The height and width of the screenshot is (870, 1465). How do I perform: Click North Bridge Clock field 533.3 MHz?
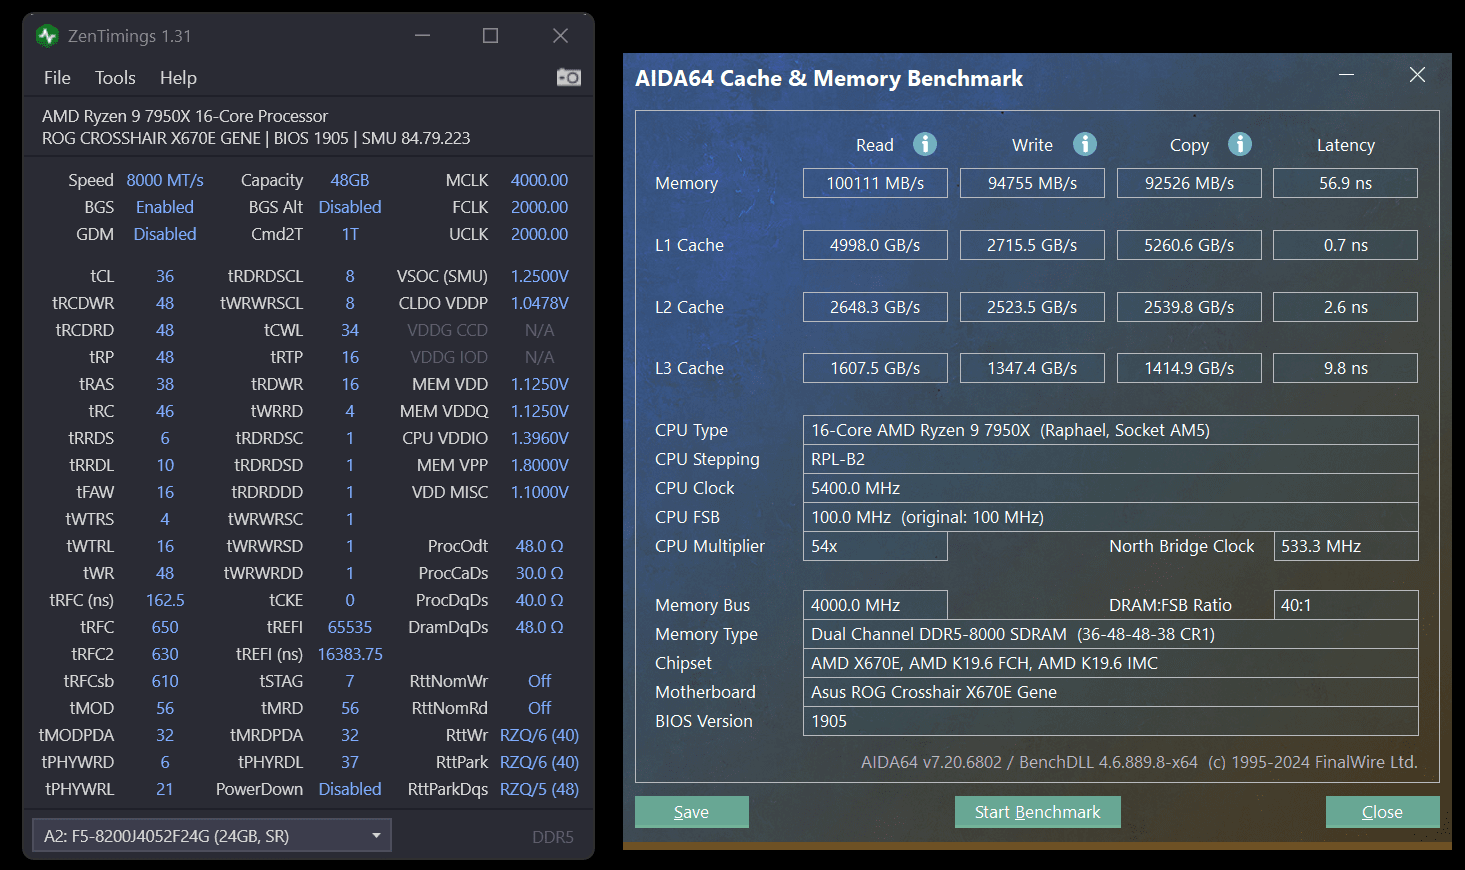tap(1345, 546)
